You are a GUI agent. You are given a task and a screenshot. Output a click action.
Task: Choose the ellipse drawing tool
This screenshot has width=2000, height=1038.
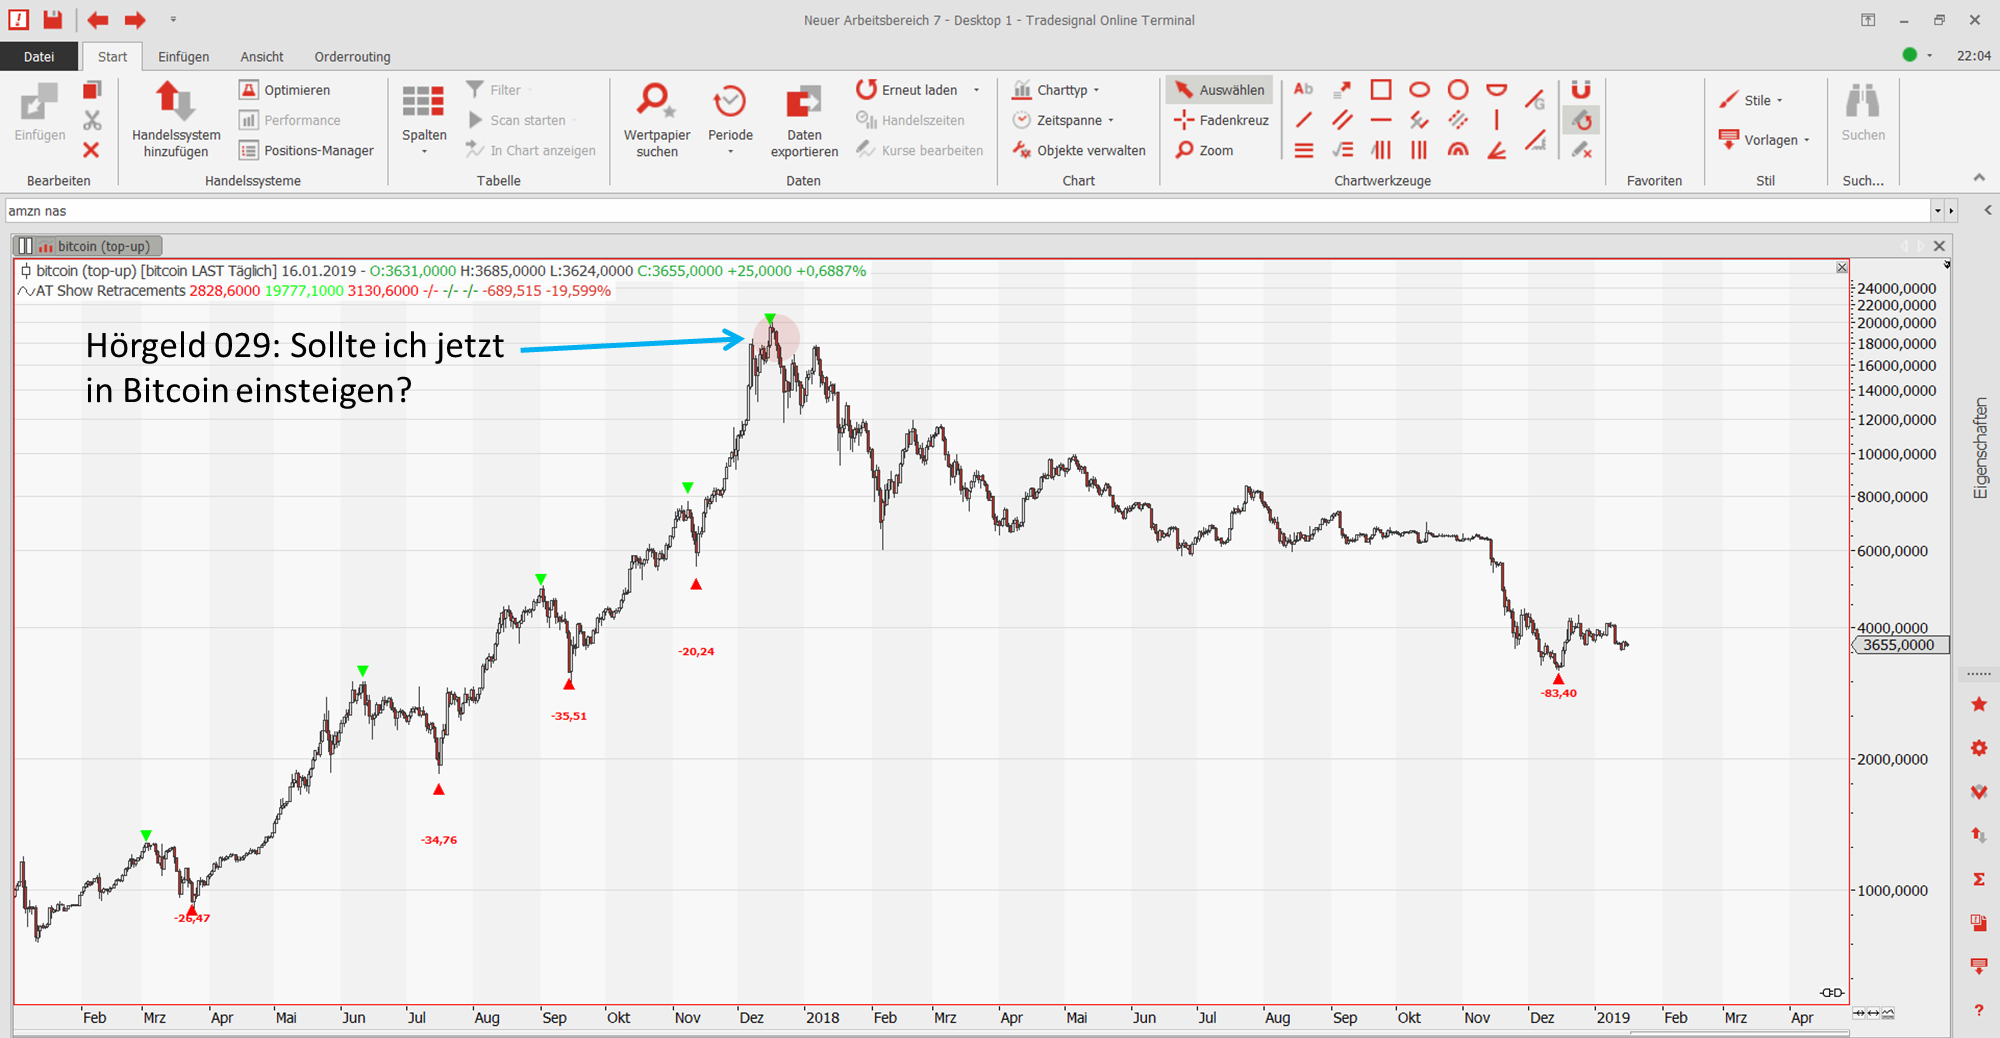1419,90
